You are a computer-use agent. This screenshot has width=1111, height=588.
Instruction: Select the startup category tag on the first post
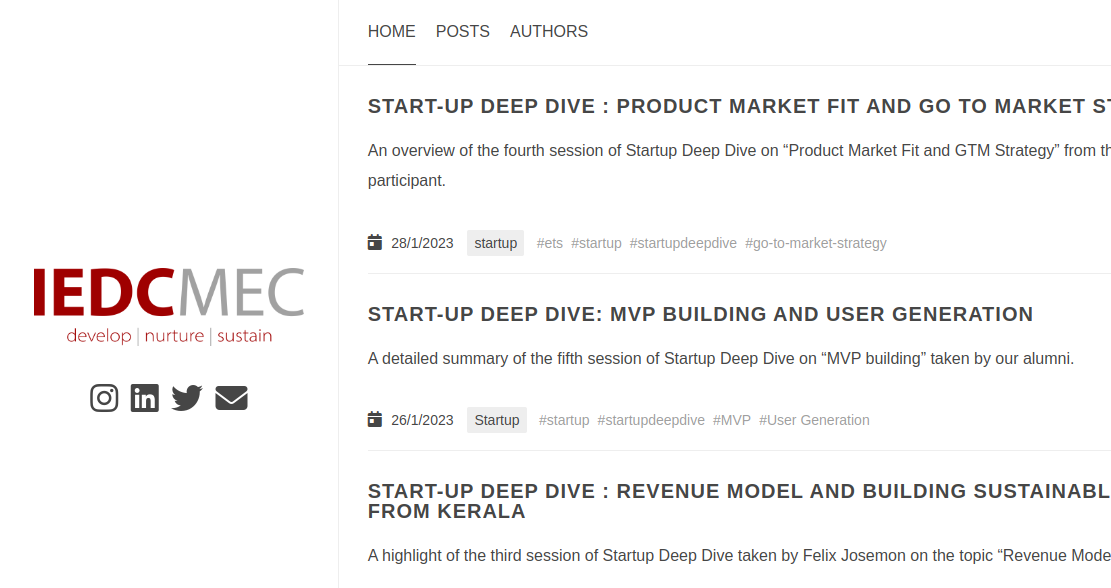pos(495,242)
